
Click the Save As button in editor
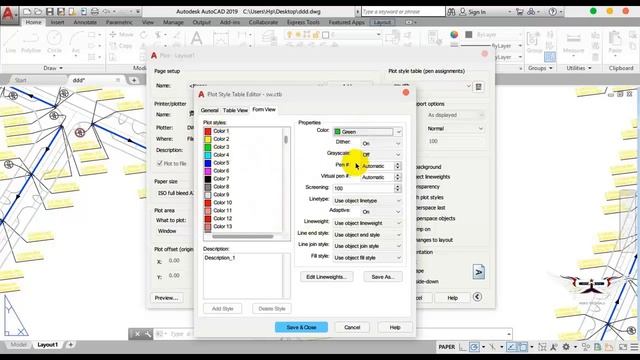[382, 277]
